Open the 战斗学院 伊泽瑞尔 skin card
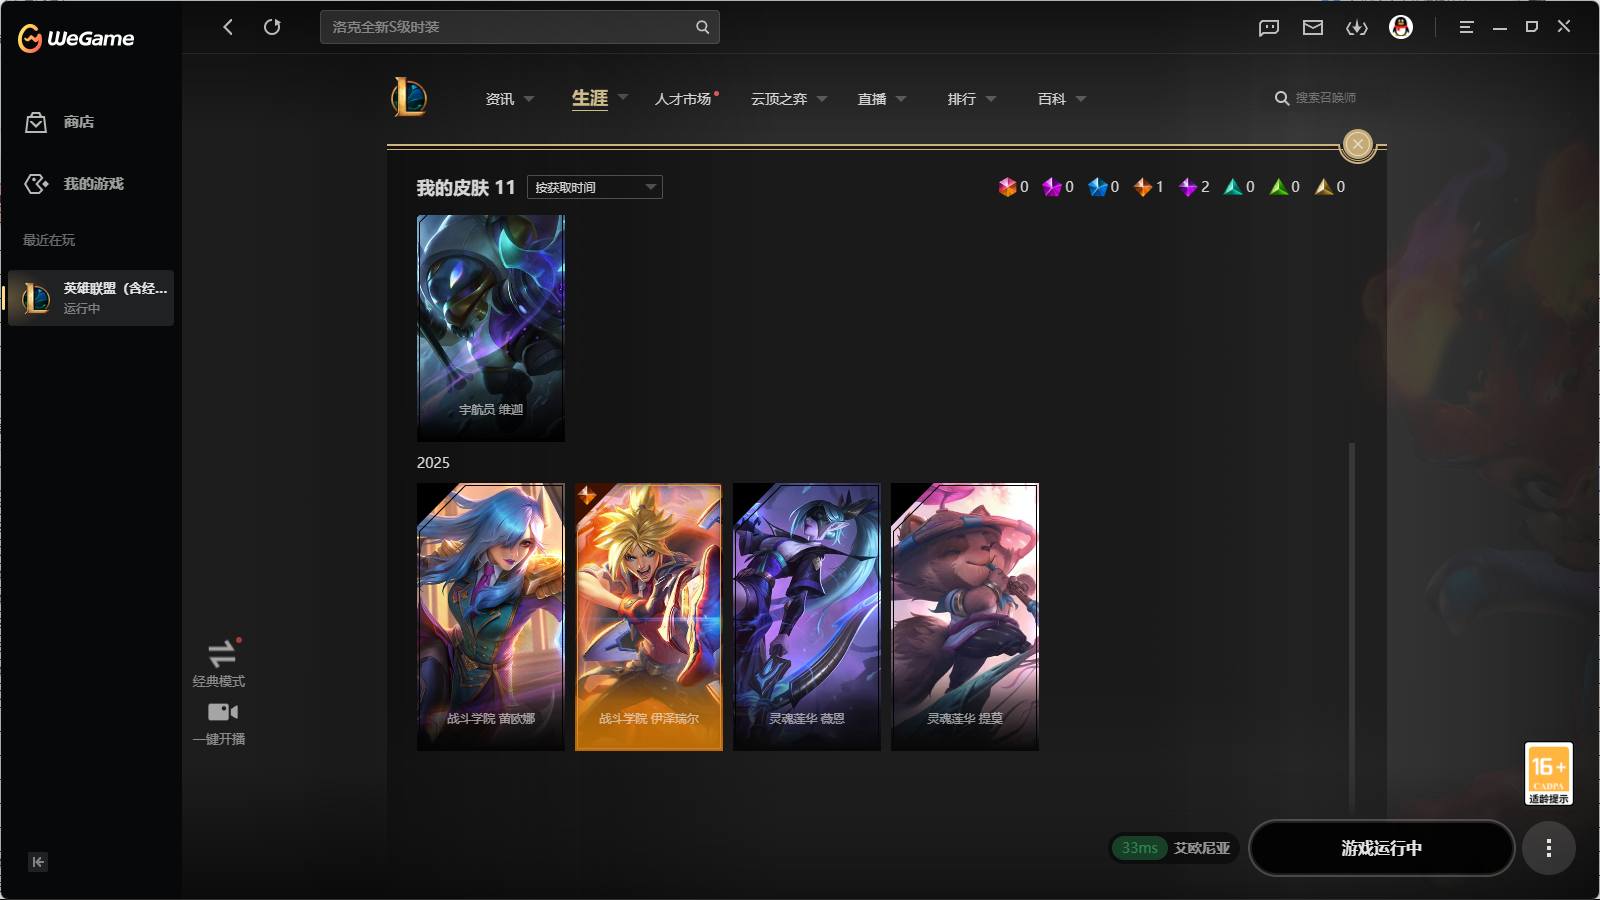Image resolution: width=1600 pixels, height=900 pixels. click(649, 617)
